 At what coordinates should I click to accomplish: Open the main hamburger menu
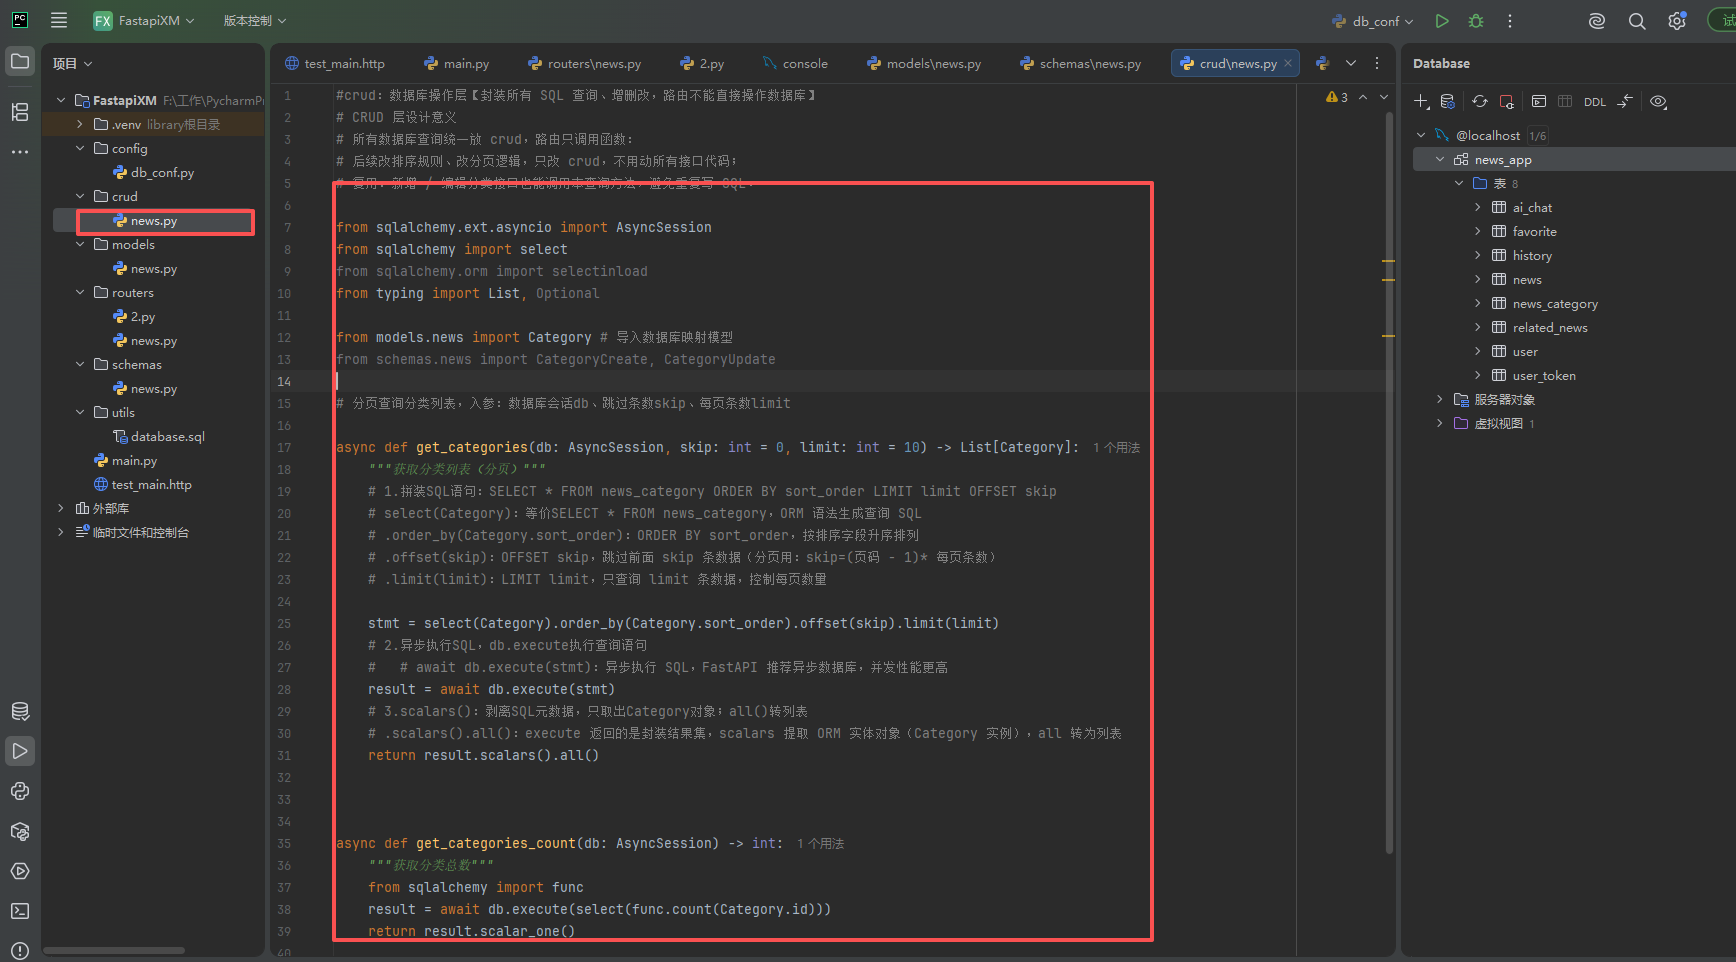[x=59, y=20]
